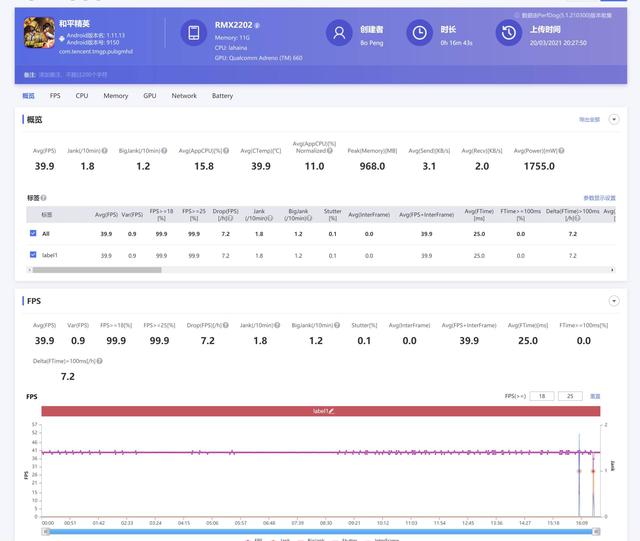Click the upload time history icon
The height and width of the screenshot is (541, 640).
point(509,33)
